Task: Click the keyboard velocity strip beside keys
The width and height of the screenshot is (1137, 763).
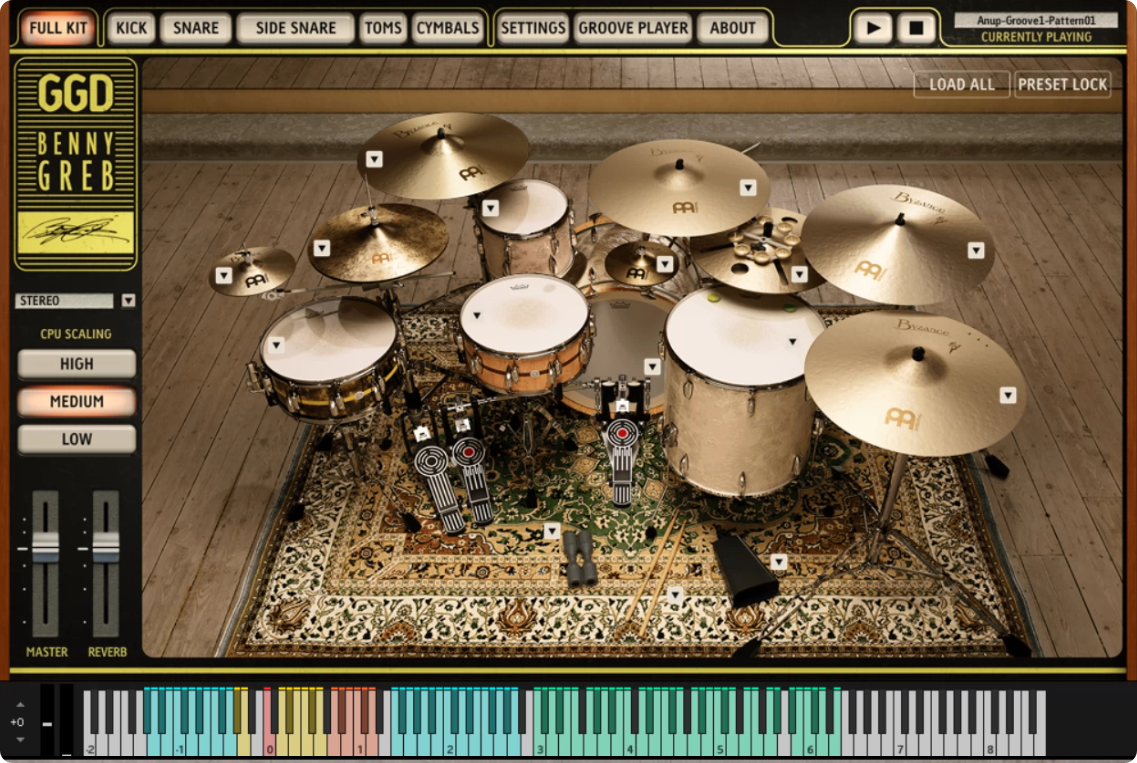Action: pyautogui.click(x=65, y=719)
